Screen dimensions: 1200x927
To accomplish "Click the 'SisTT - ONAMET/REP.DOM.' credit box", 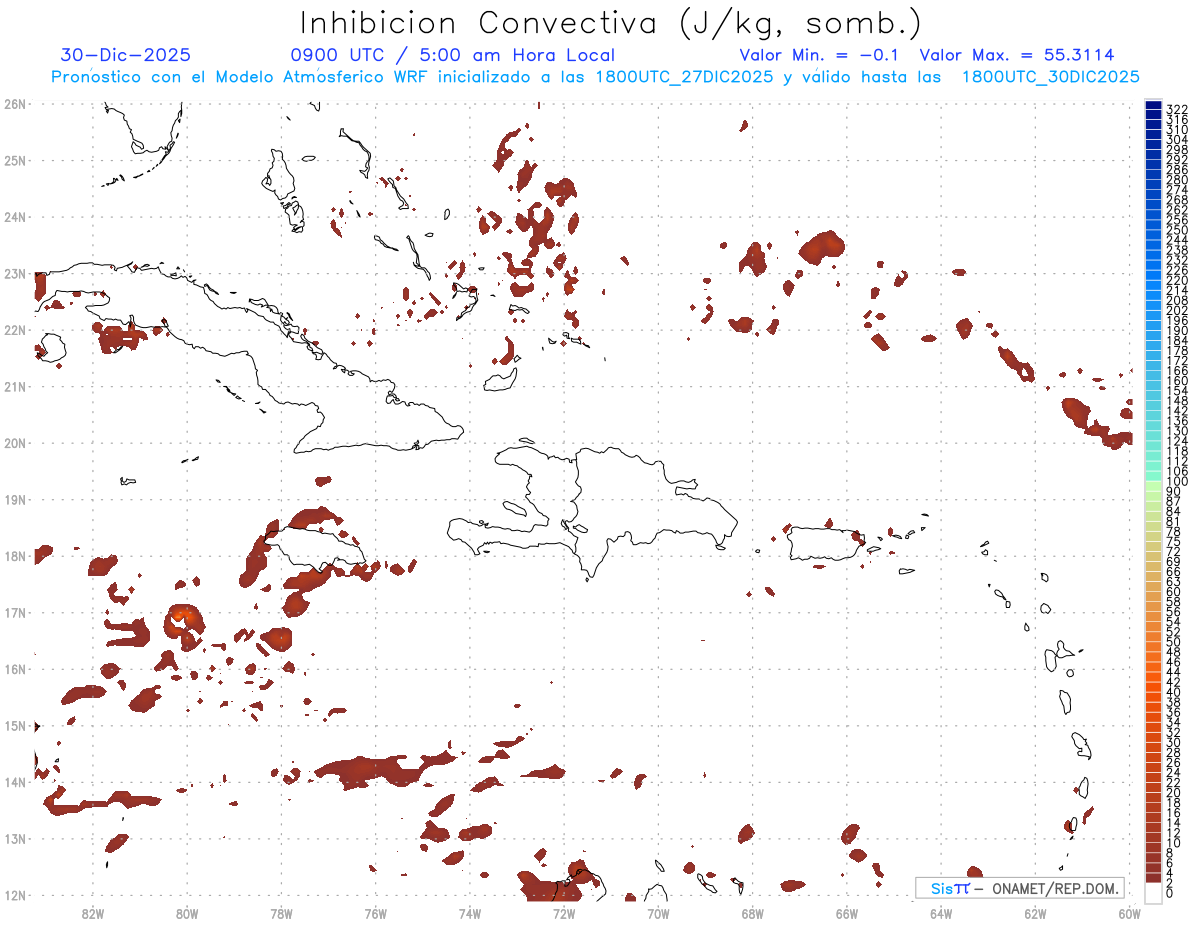I will point(1019,888).
